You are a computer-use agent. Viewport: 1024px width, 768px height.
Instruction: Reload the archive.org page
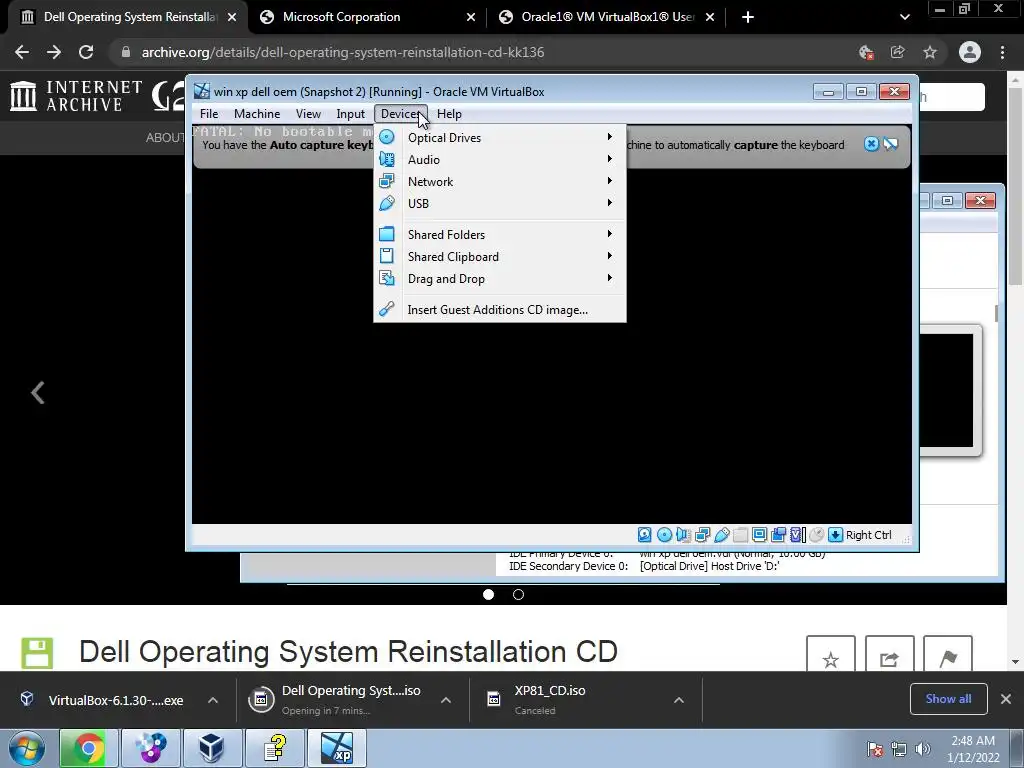click(x=86, y=52)
